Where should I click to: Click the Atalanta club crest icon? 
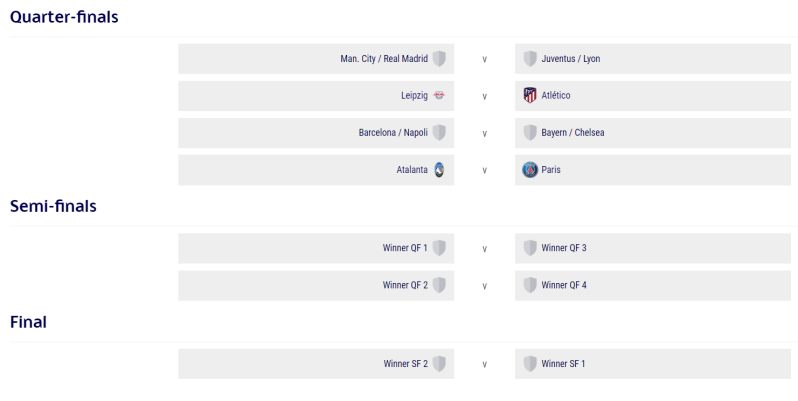[439, 169]
